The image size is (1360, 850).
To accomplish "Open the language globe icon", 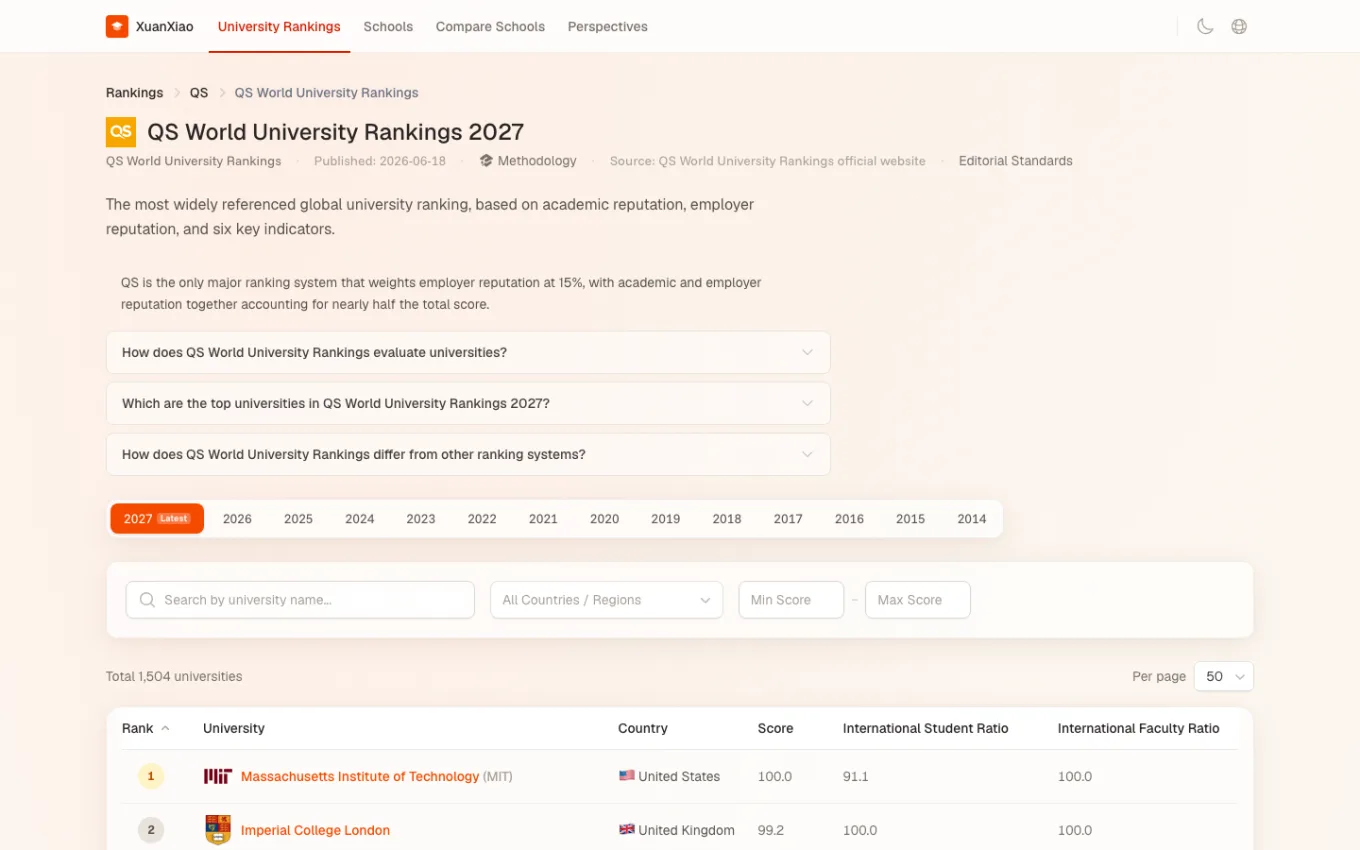I will tap(1239, 27).
